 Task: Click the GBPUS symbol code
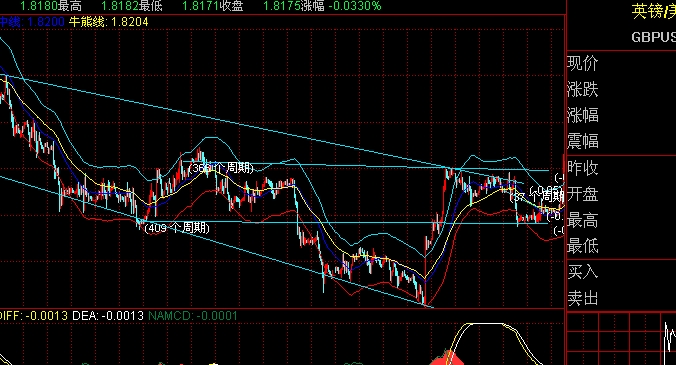tap(654, 37)
